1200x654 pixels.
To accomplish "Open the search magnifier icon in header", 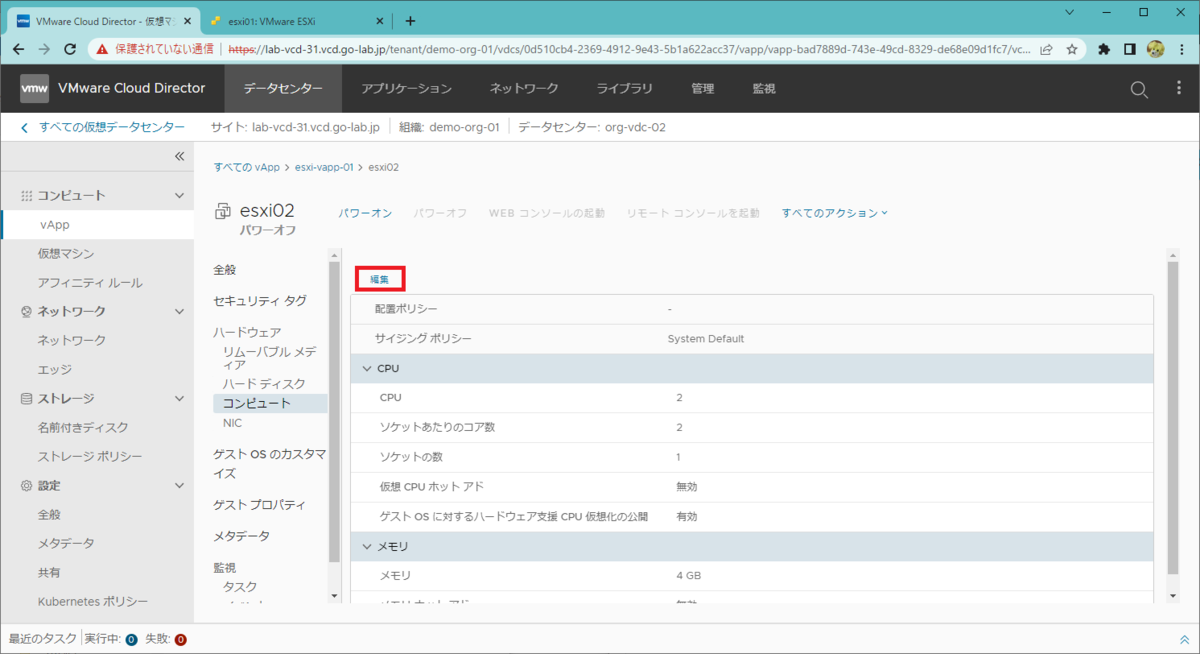I will [x=1139, y=89].
